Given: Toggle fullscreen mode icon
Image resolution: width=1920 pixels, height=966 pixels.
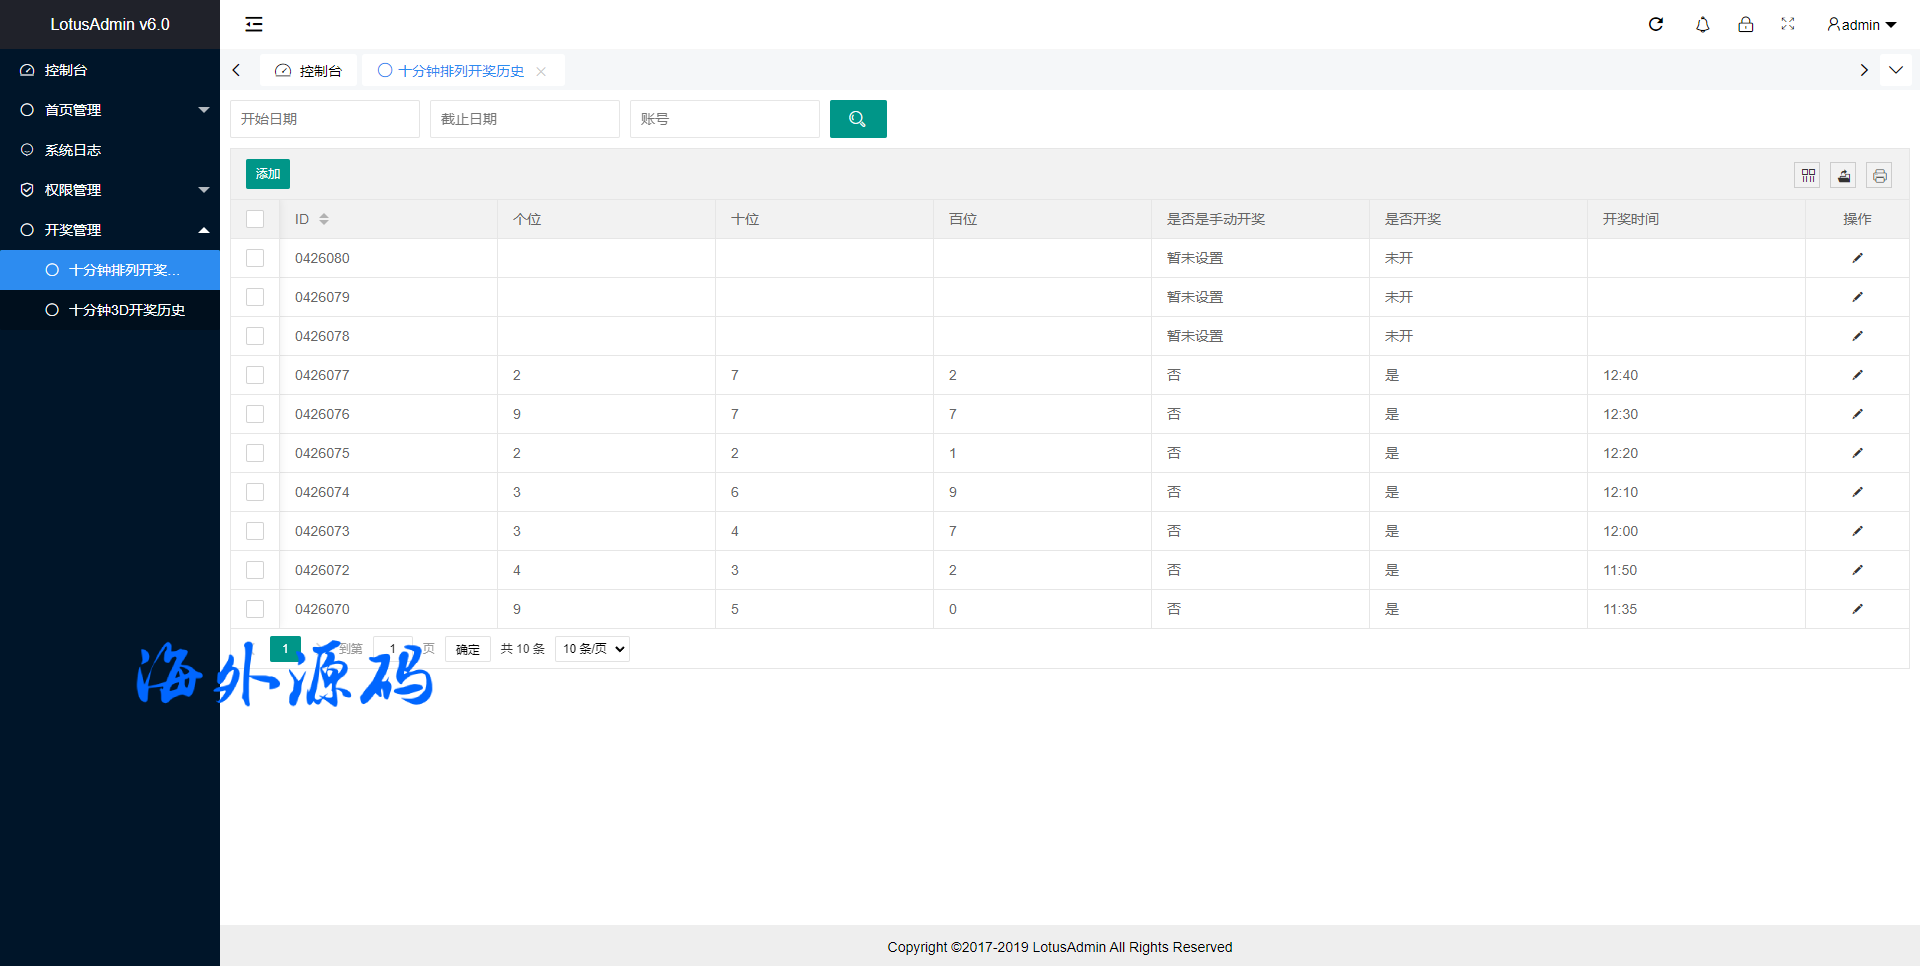Looking at the screenshot, I should coord(1788,24).
